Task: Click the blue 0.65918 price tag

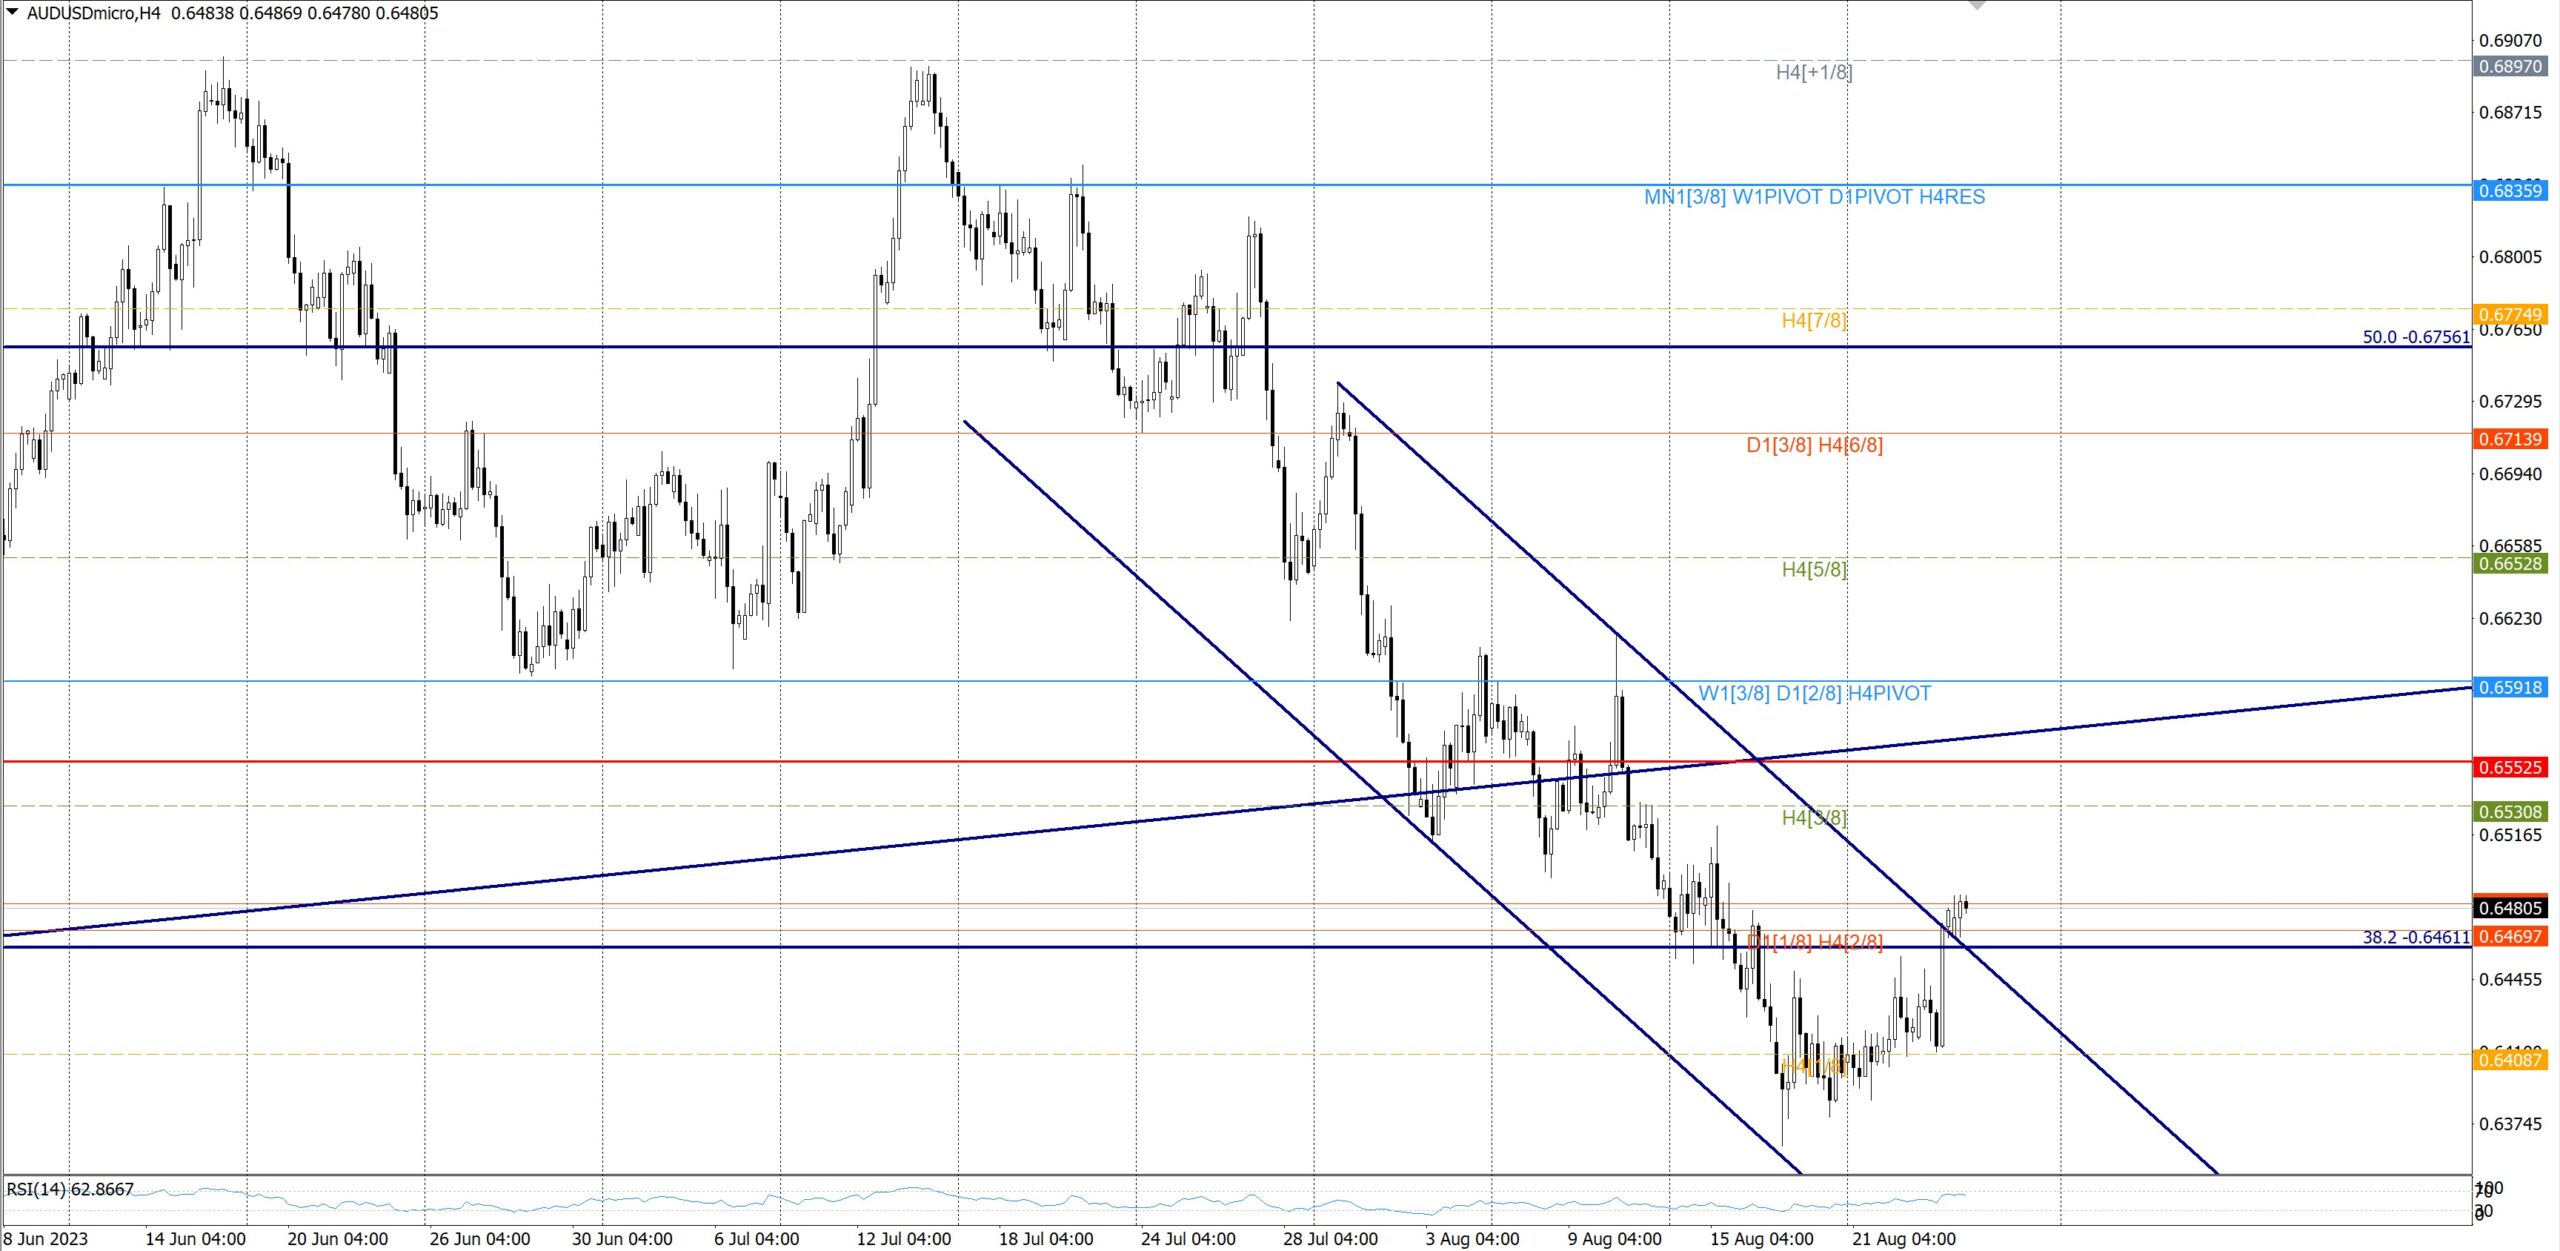Action: click(x=2510, y=687)
